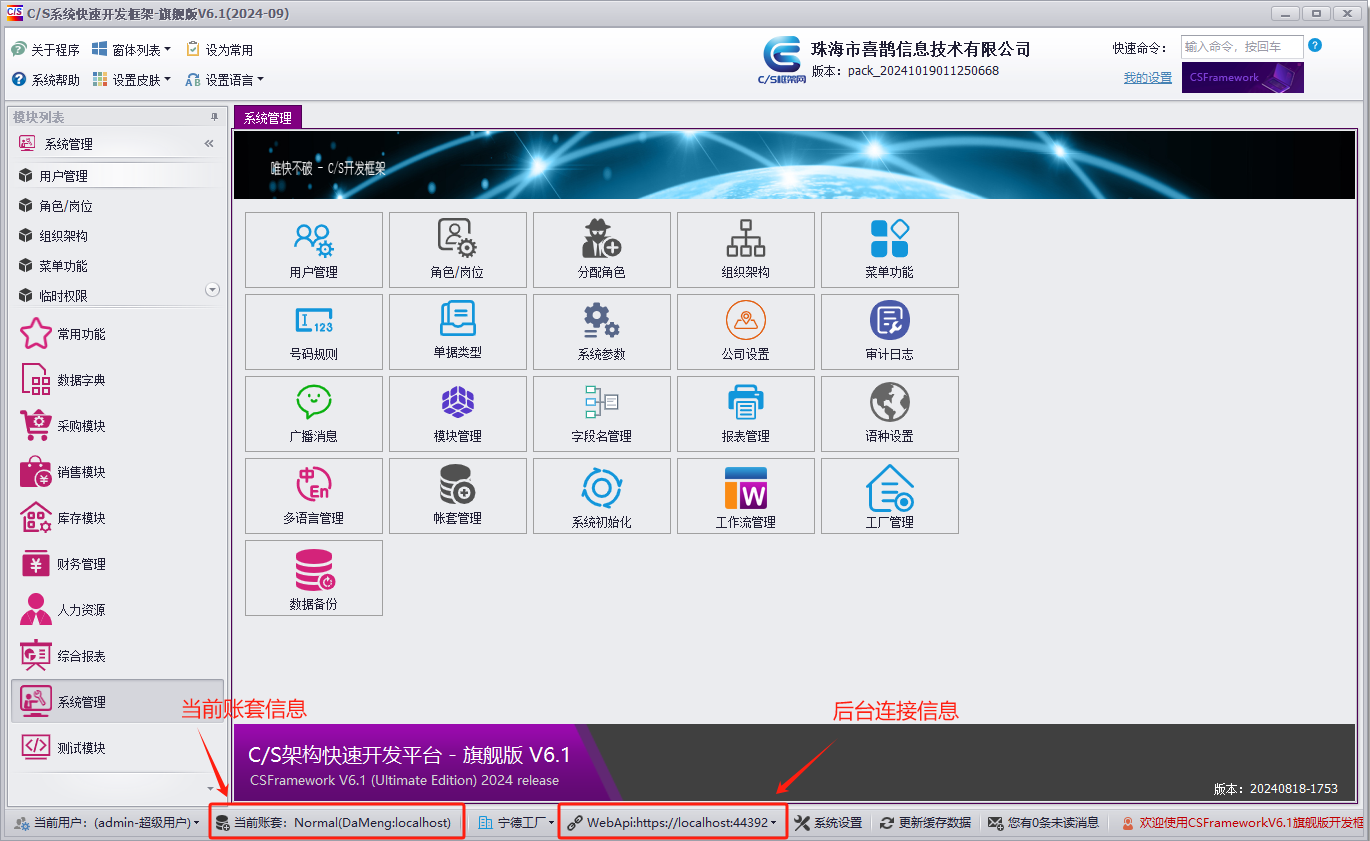
Task: Switch to the 系统管理 tab
Action: pyautogui.click(x=267, y=117)
